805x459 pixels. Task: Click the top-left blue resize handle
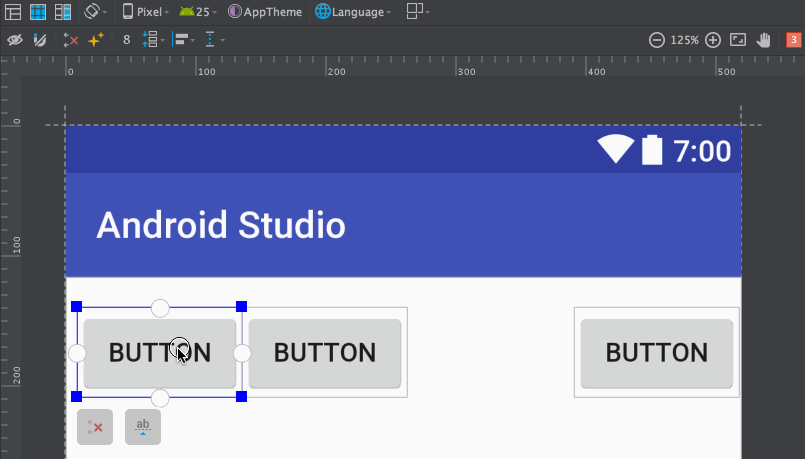76,307
